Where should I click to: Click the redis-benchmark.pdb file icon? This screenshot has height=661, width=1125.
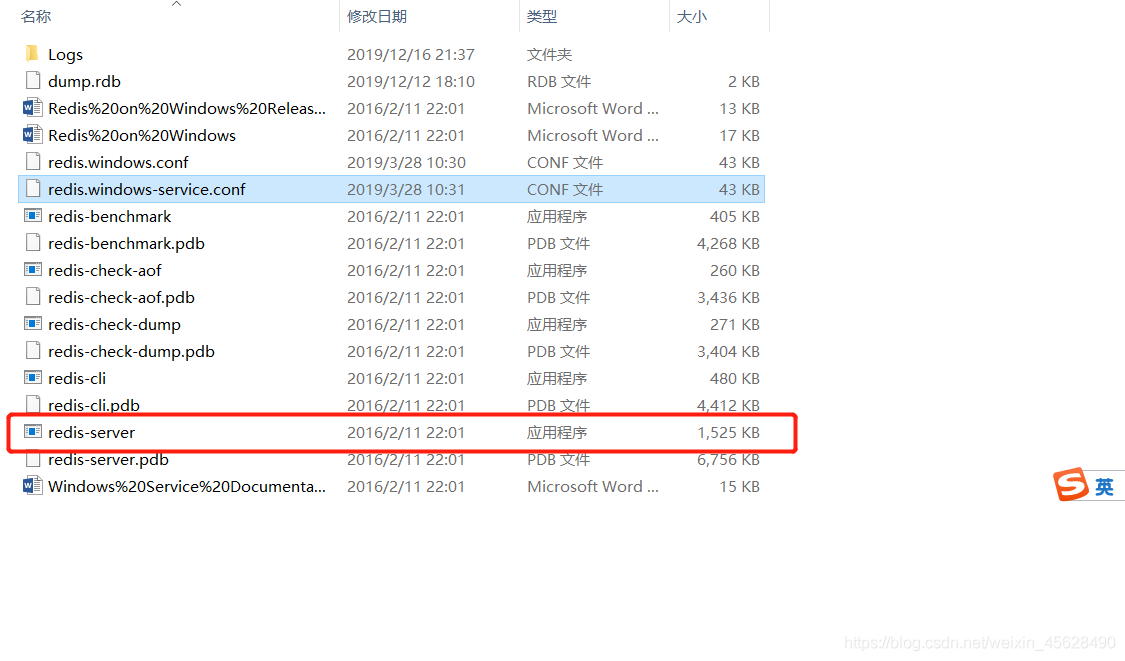pyautogui.click(x=32, y=243)
